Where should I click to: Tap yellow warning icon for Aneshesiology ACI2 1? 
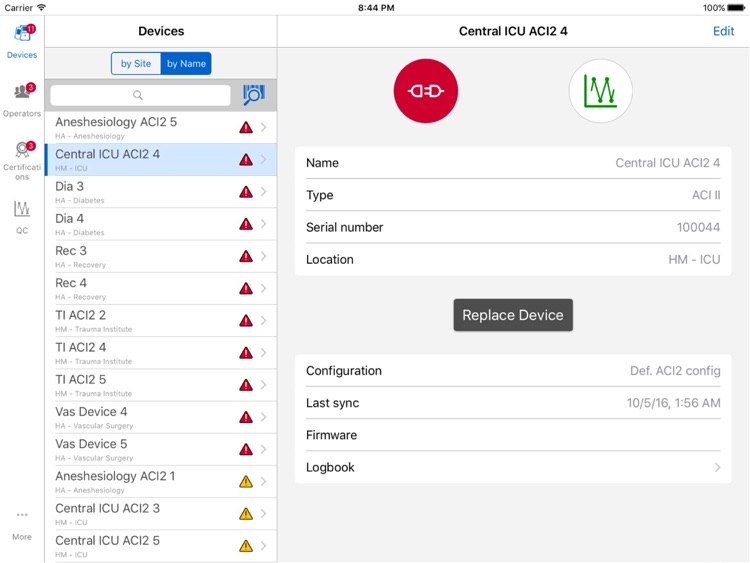click(x=246, y=482)
